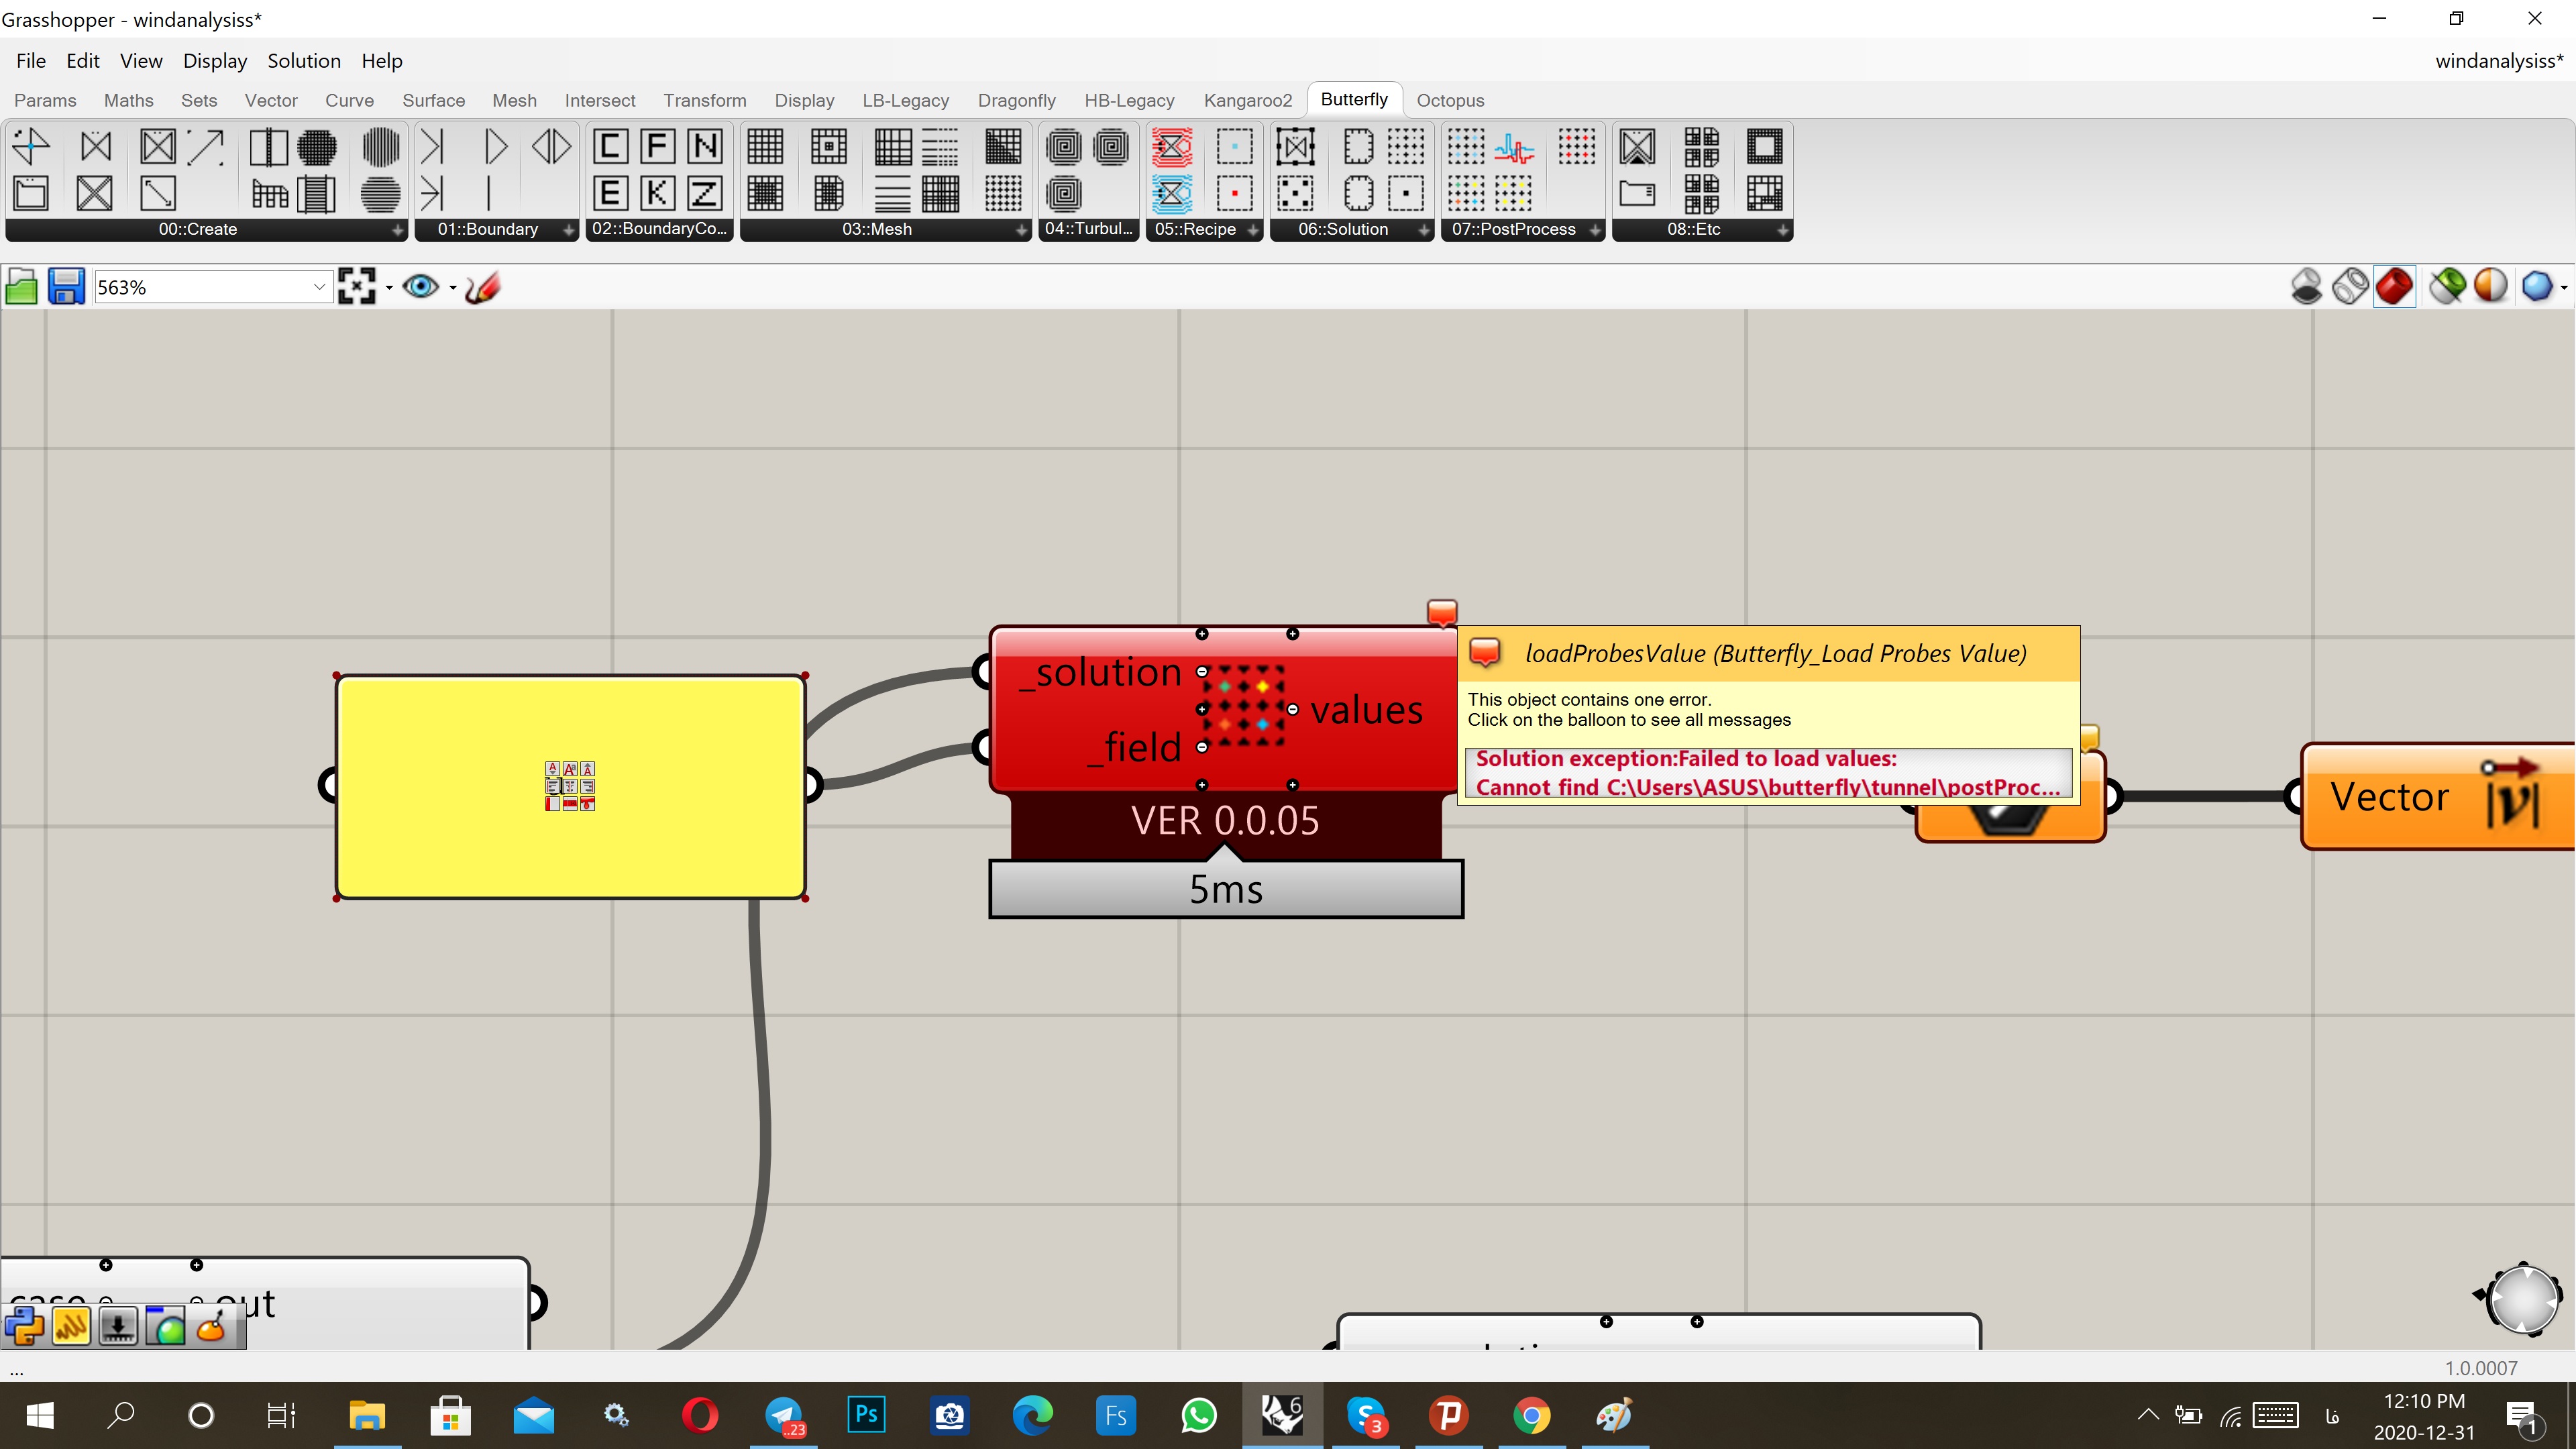Toggle shaded preview red sphere button
Image resolution: width=2576 pixels, height=1449 pixels.
[x=2394, y=287]
